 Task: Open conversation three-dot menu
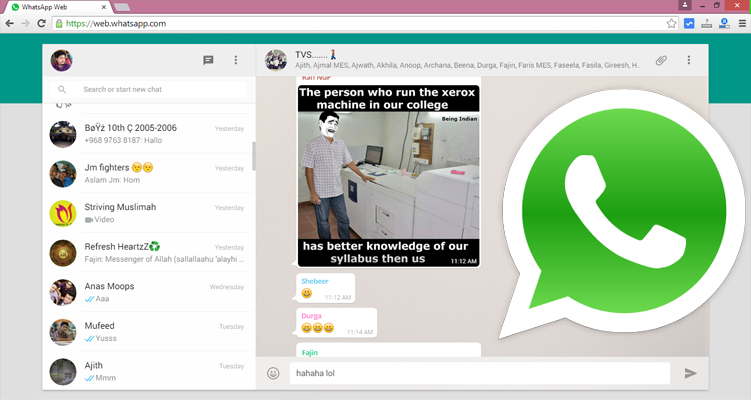coord(689,60)
